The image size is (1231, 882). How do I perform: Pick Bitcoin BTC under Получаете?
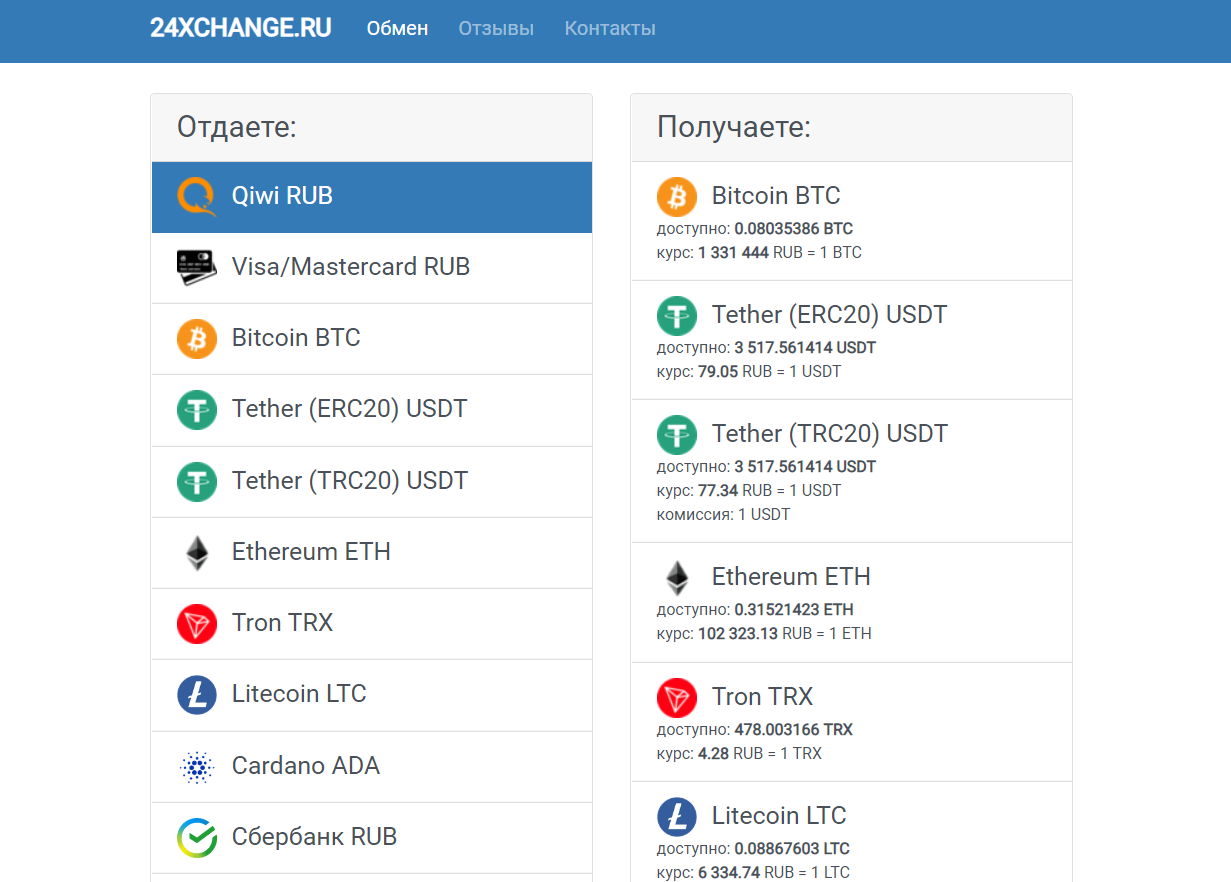852,221
